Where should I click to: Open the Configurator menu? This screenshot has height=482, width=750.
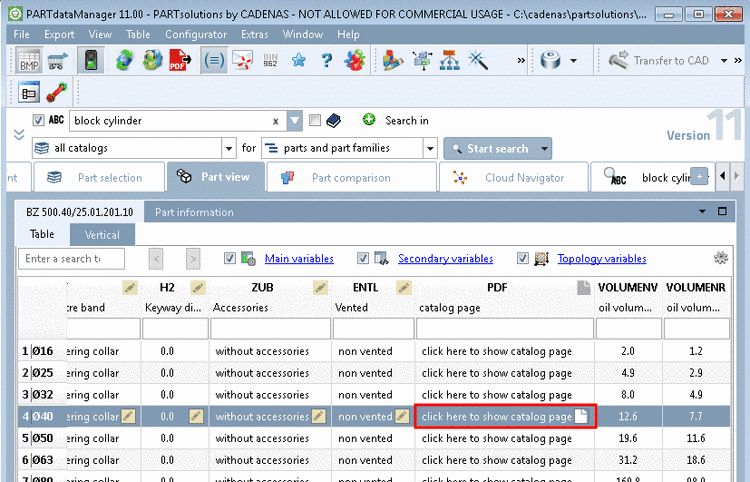[196, 34]
